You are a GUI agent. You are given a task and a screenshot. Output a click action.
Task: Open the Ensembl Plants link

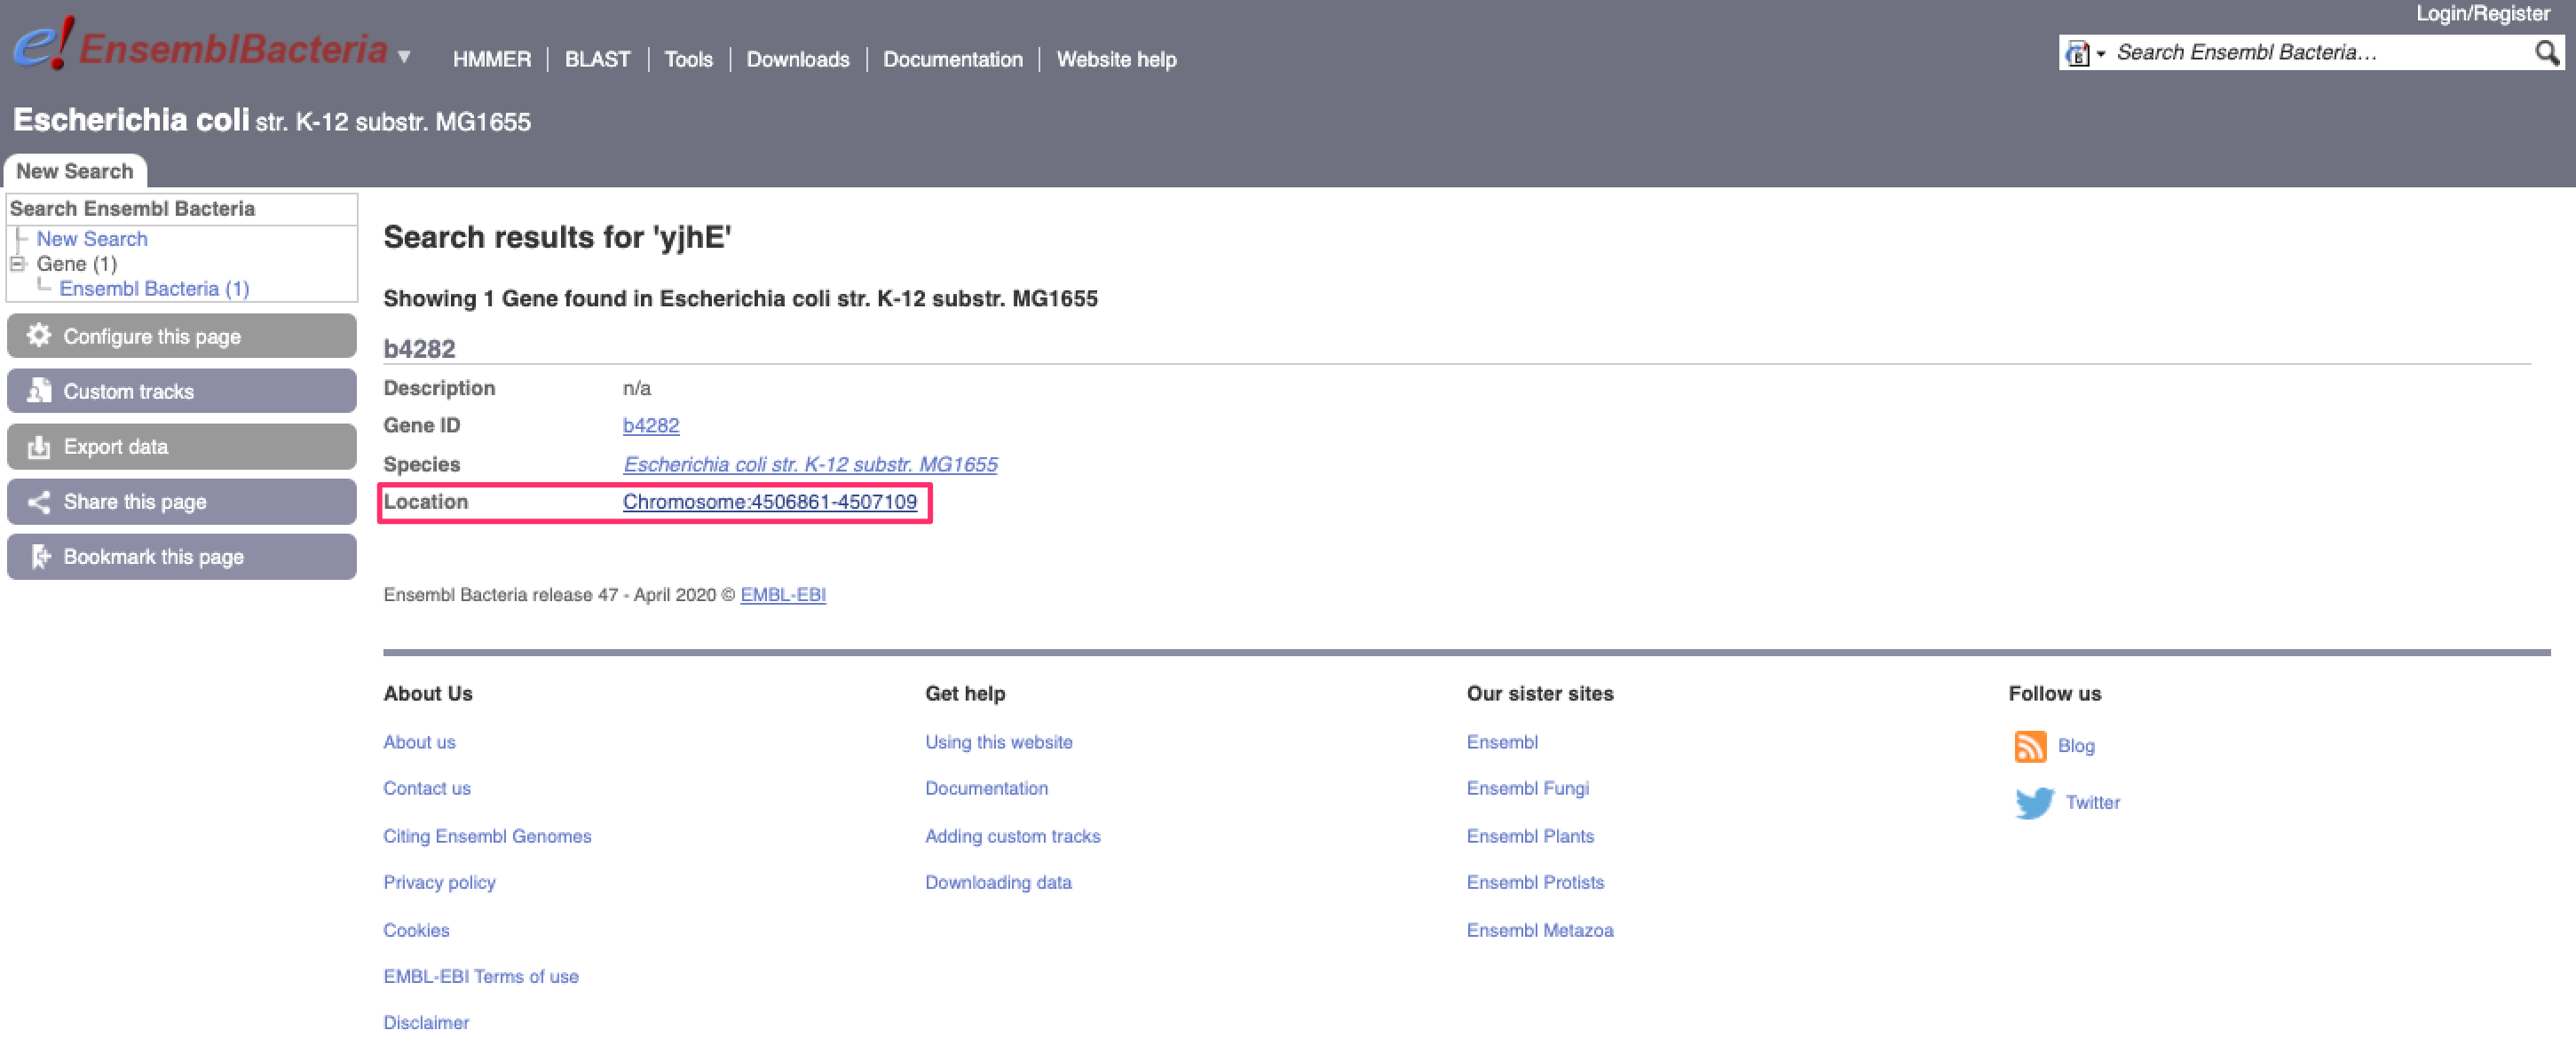[x=1530, y=836]
